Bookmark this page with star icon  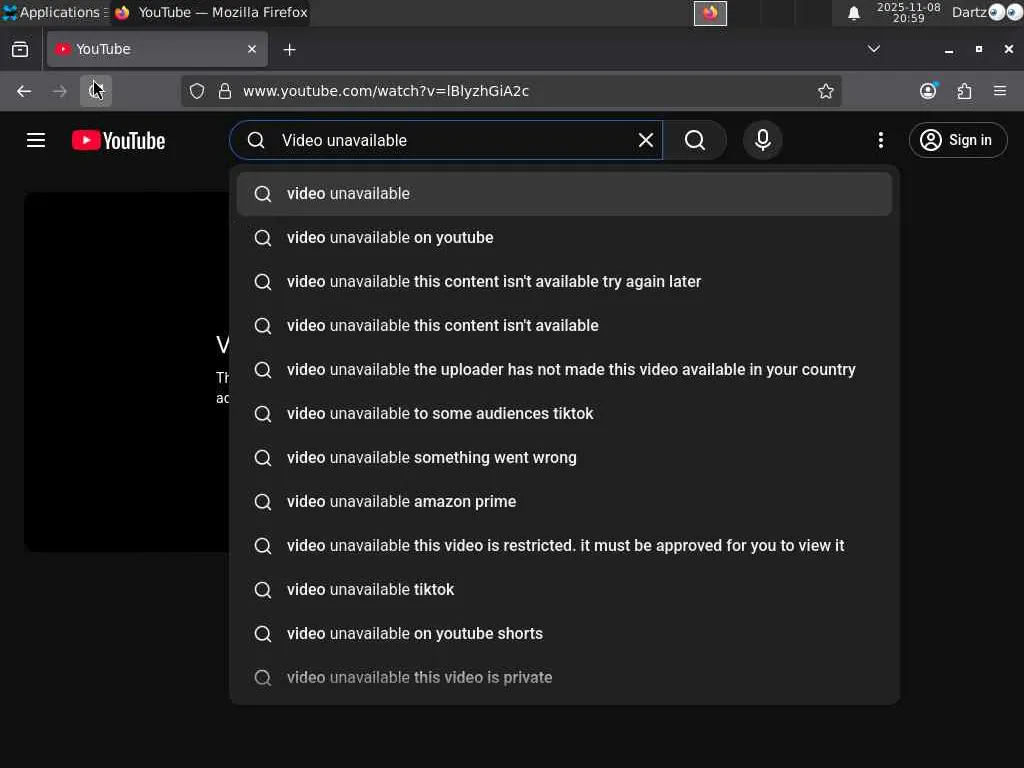coord(826,91)
